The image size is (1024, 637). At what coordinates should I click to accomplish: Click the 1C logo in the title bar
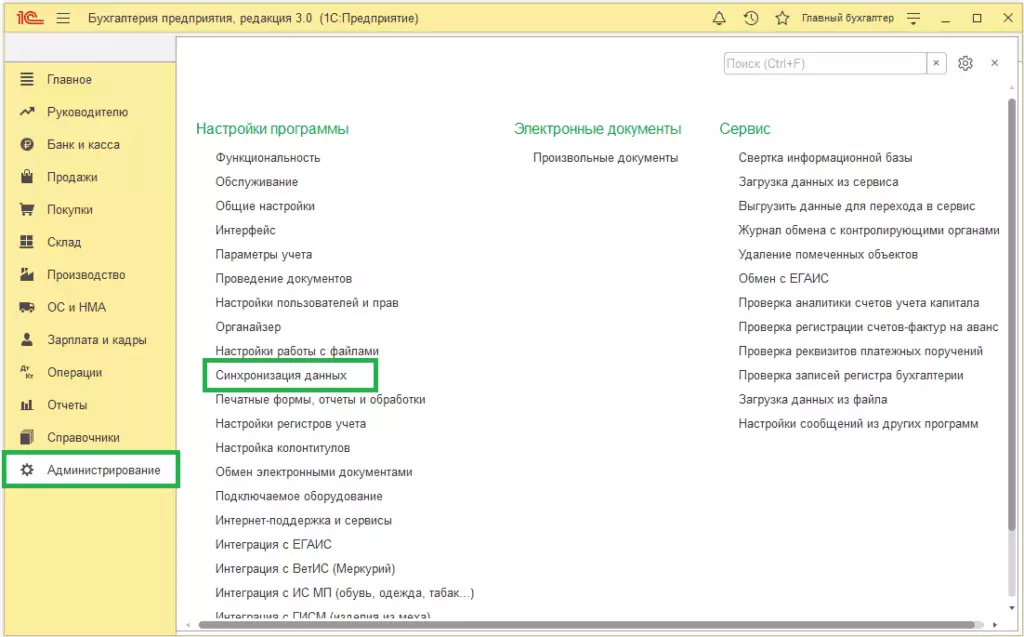[30, 18]
